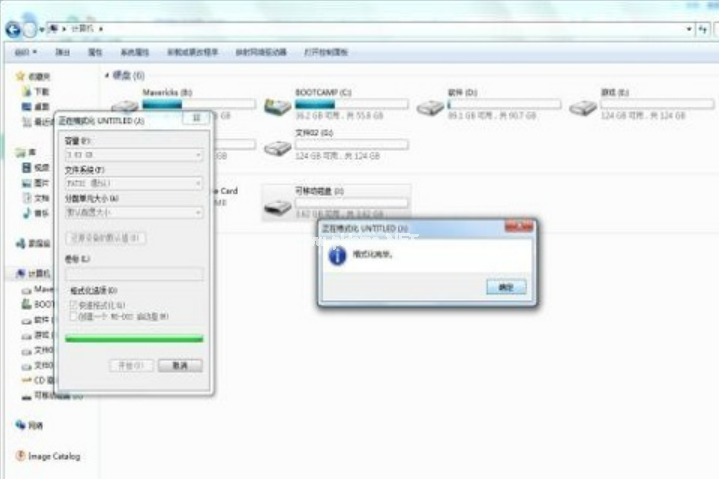Open the Organize menu in the toolbar
This screenshot has height=498, width=723.
coord(25,51)
